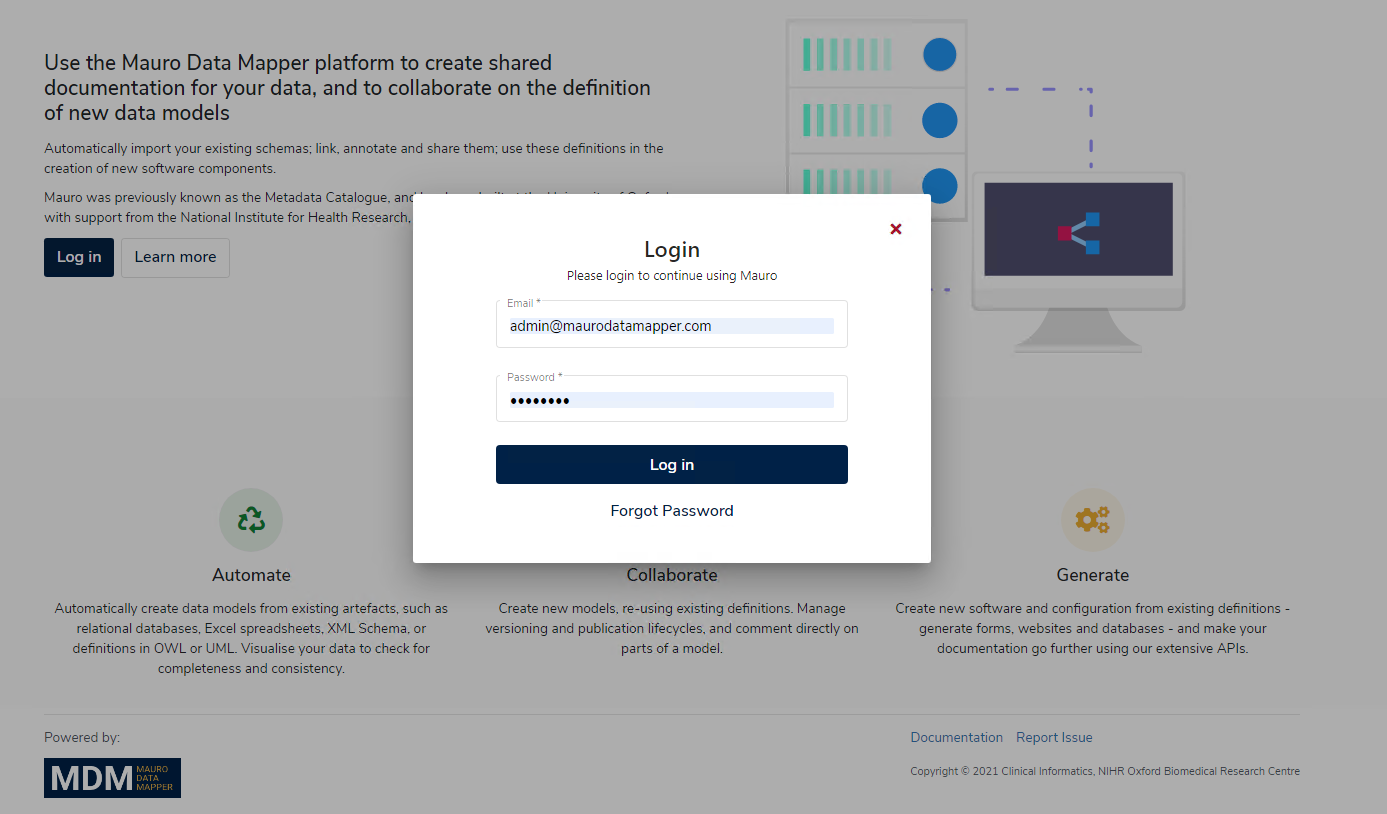Viewport: 1387px width, 814px height.
Task: Open the Report Issue link
Action: point(1054,737)
